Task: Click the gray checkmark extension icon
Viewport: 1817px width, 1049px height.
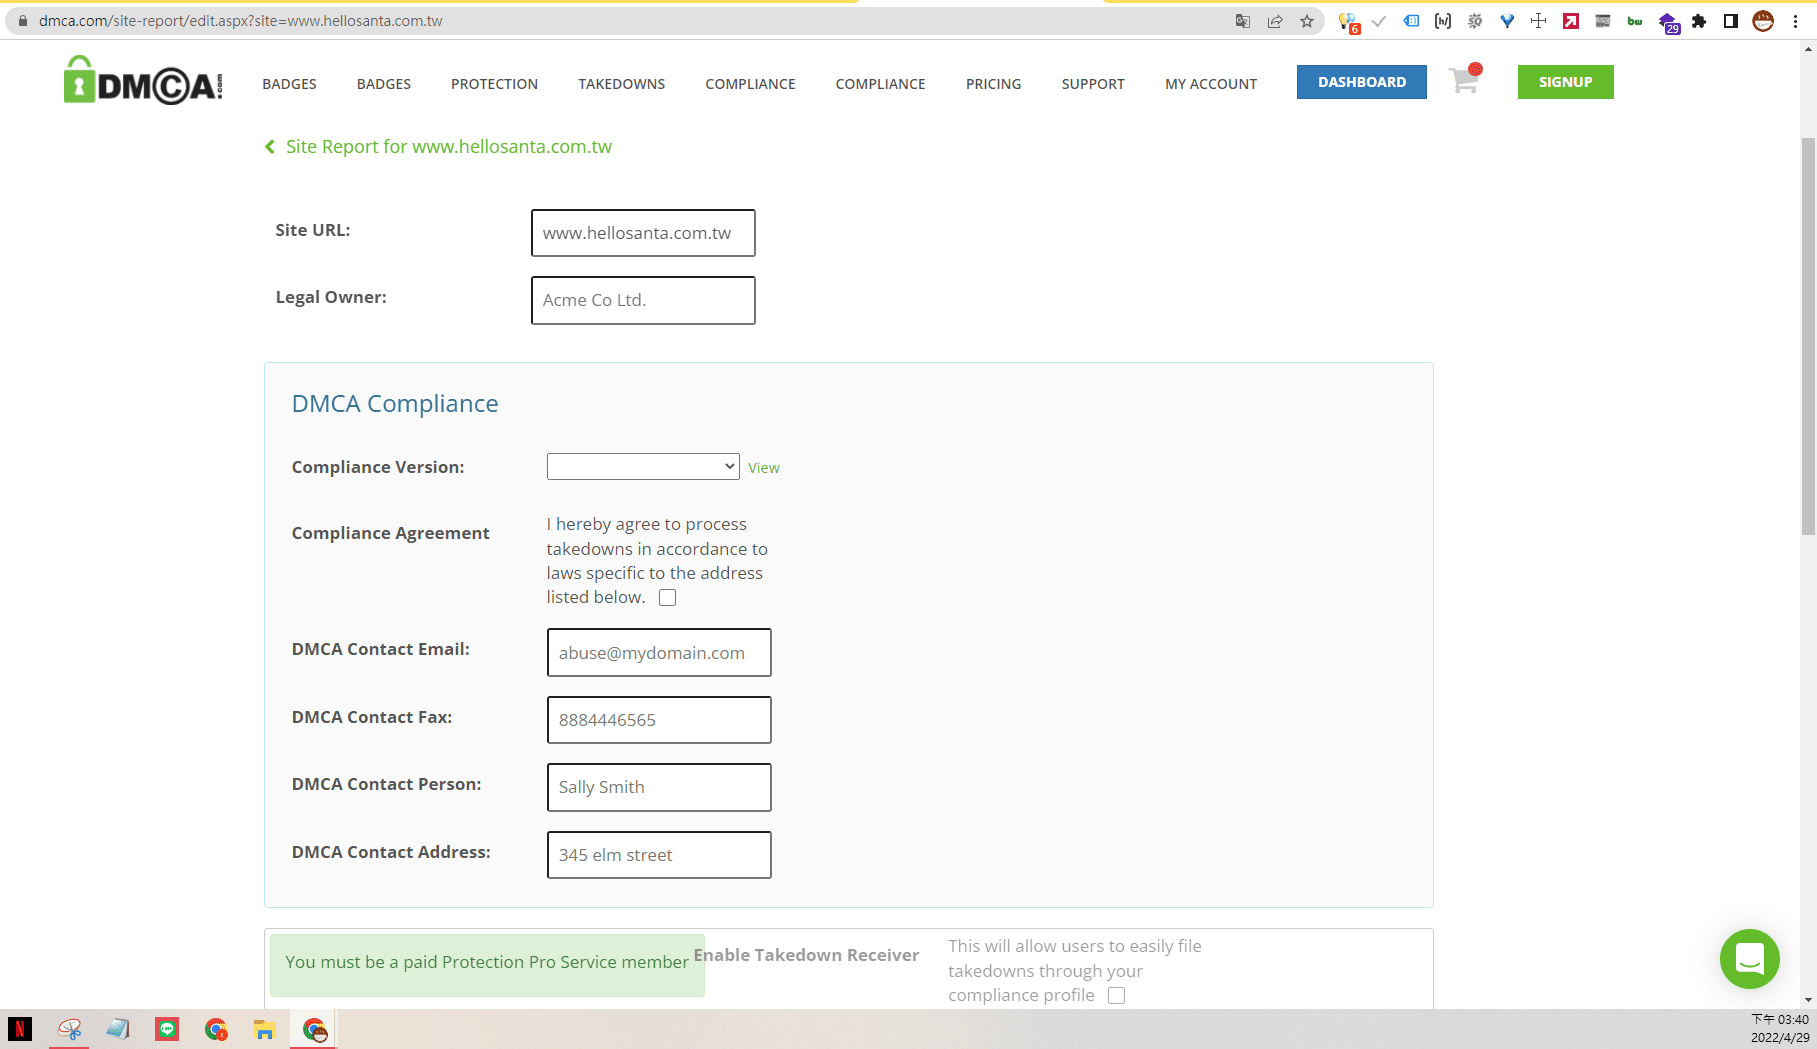Action: click(1379, 21)
